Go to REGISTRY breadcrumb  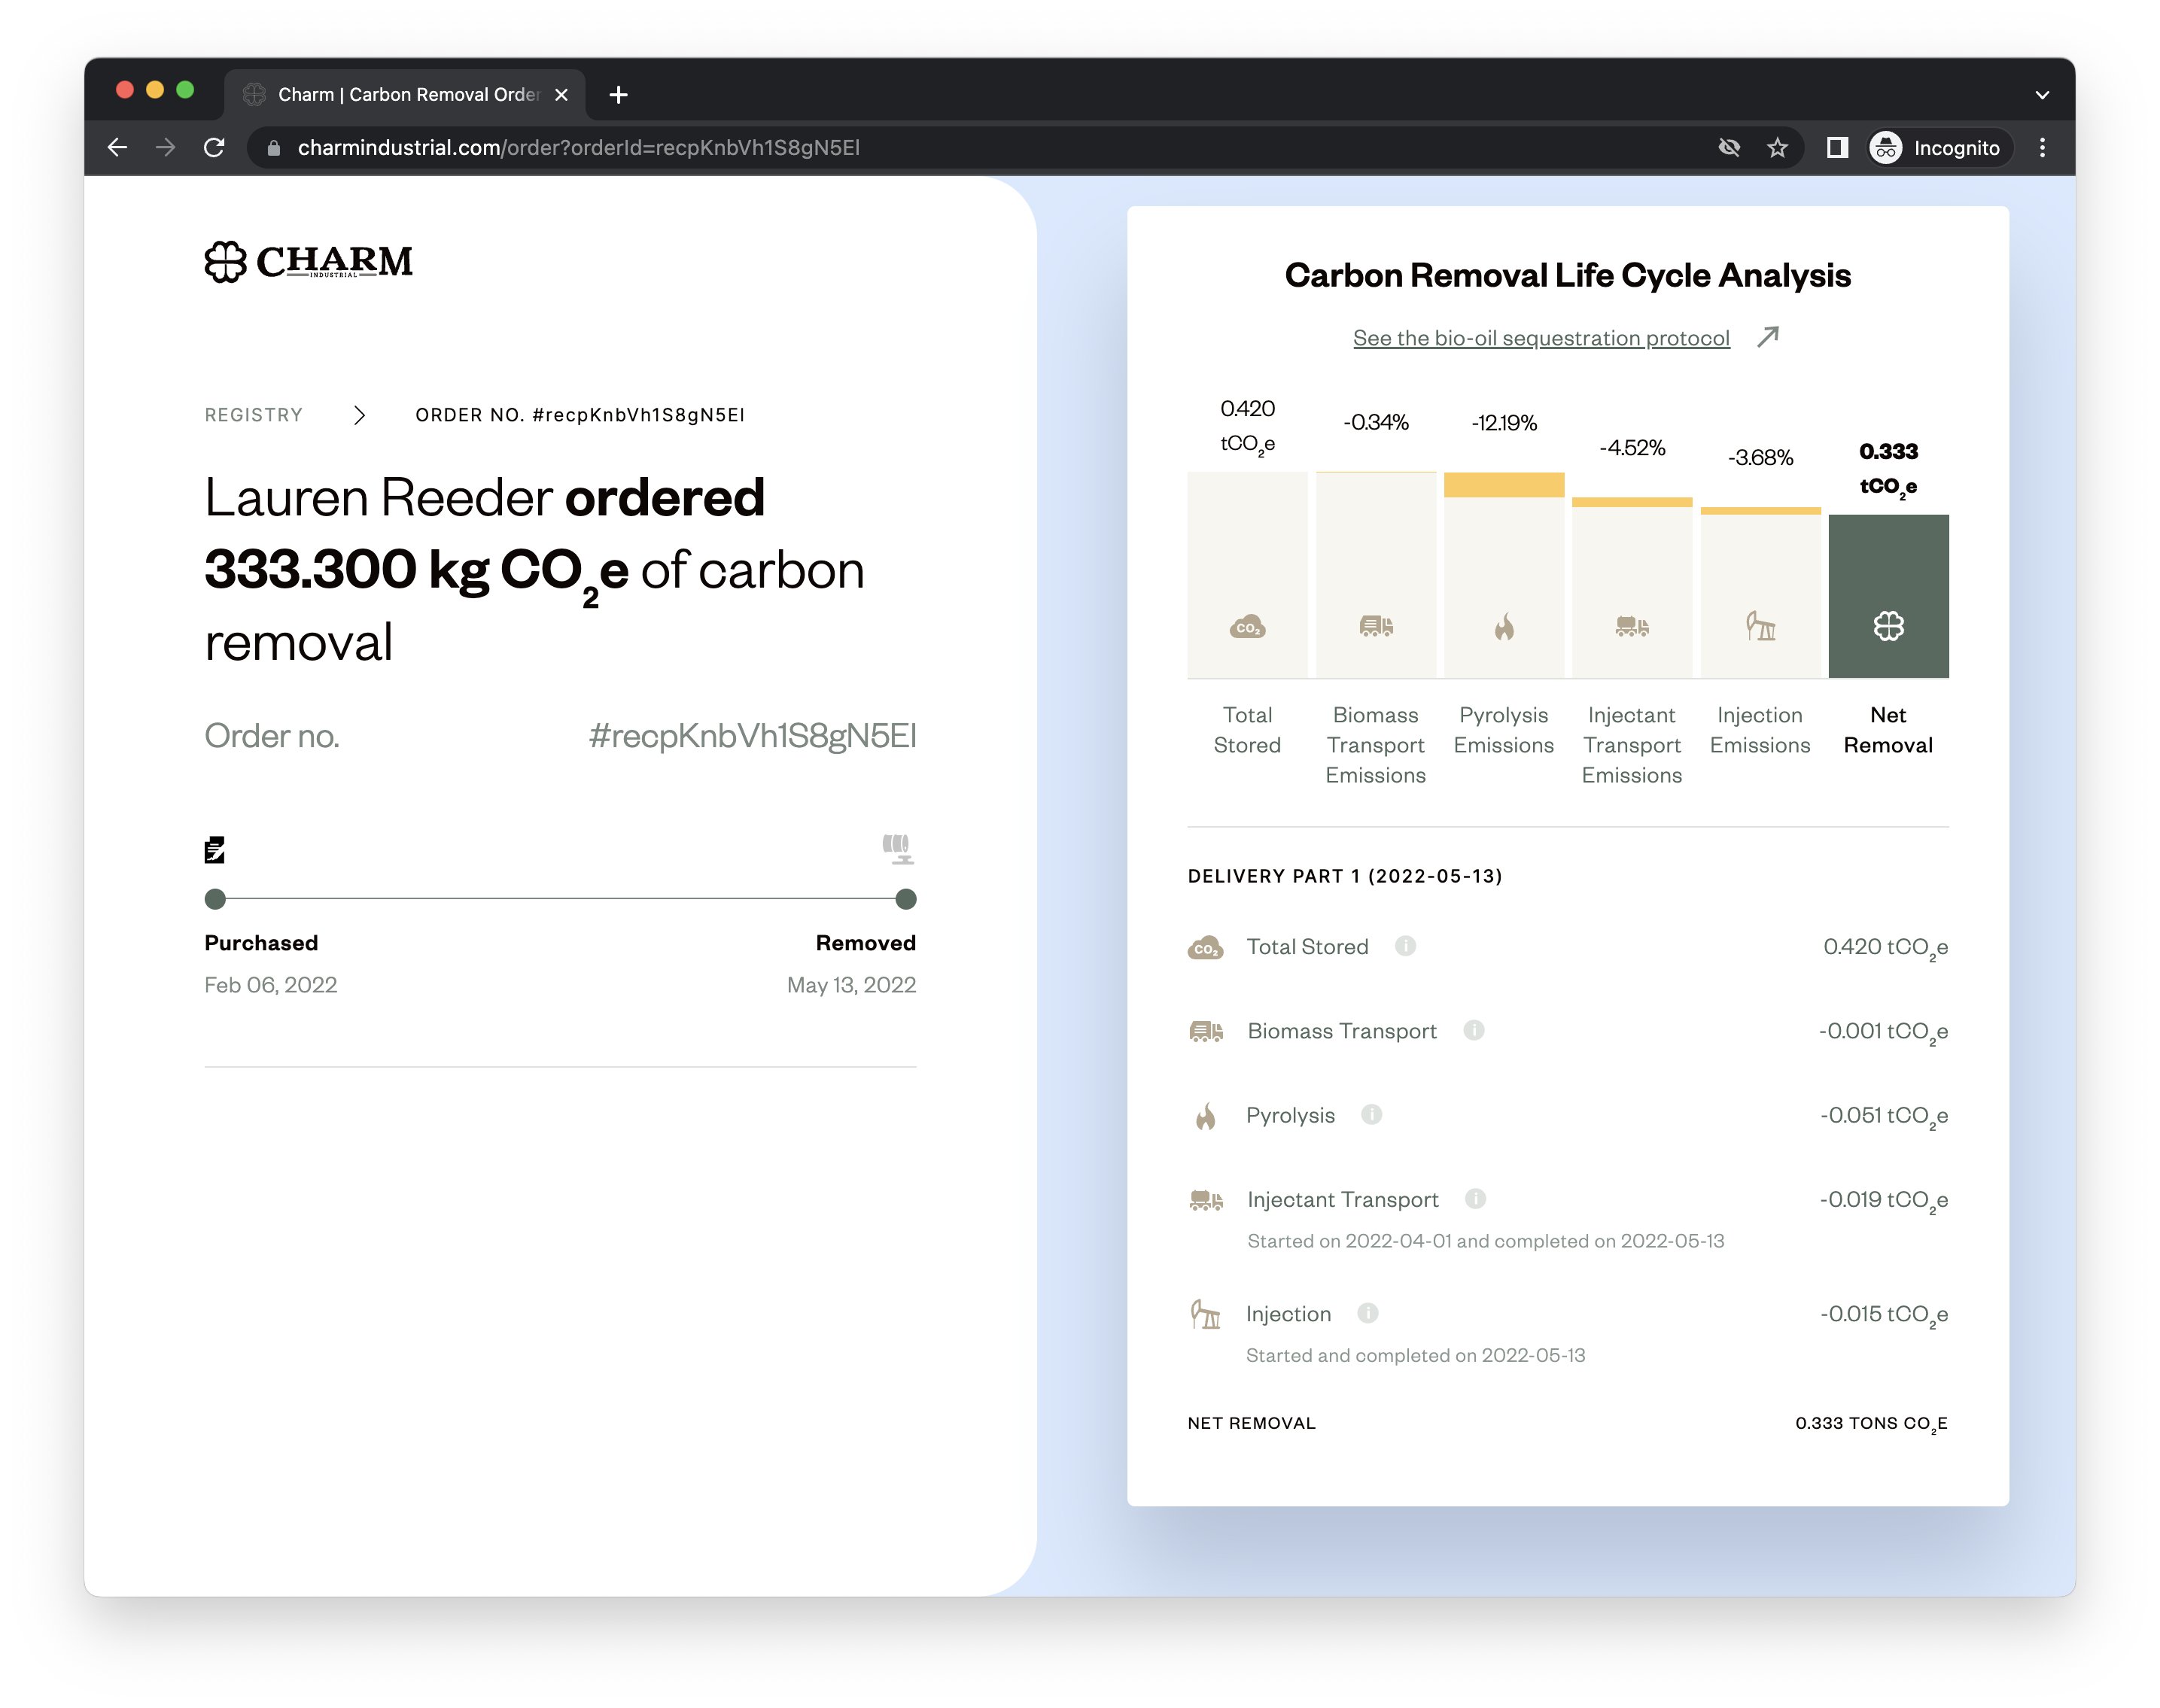click(253, 415)
